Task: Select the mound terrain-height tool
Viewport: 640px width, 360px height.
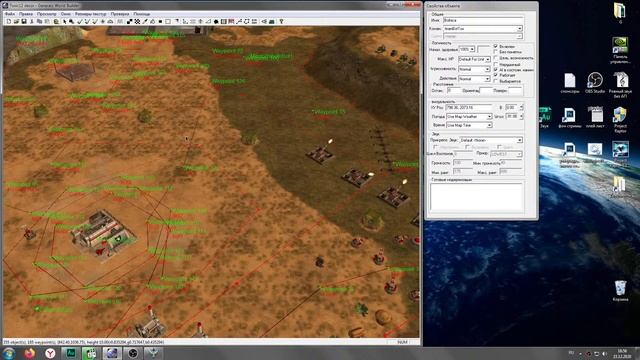Action: coord(110,21)
